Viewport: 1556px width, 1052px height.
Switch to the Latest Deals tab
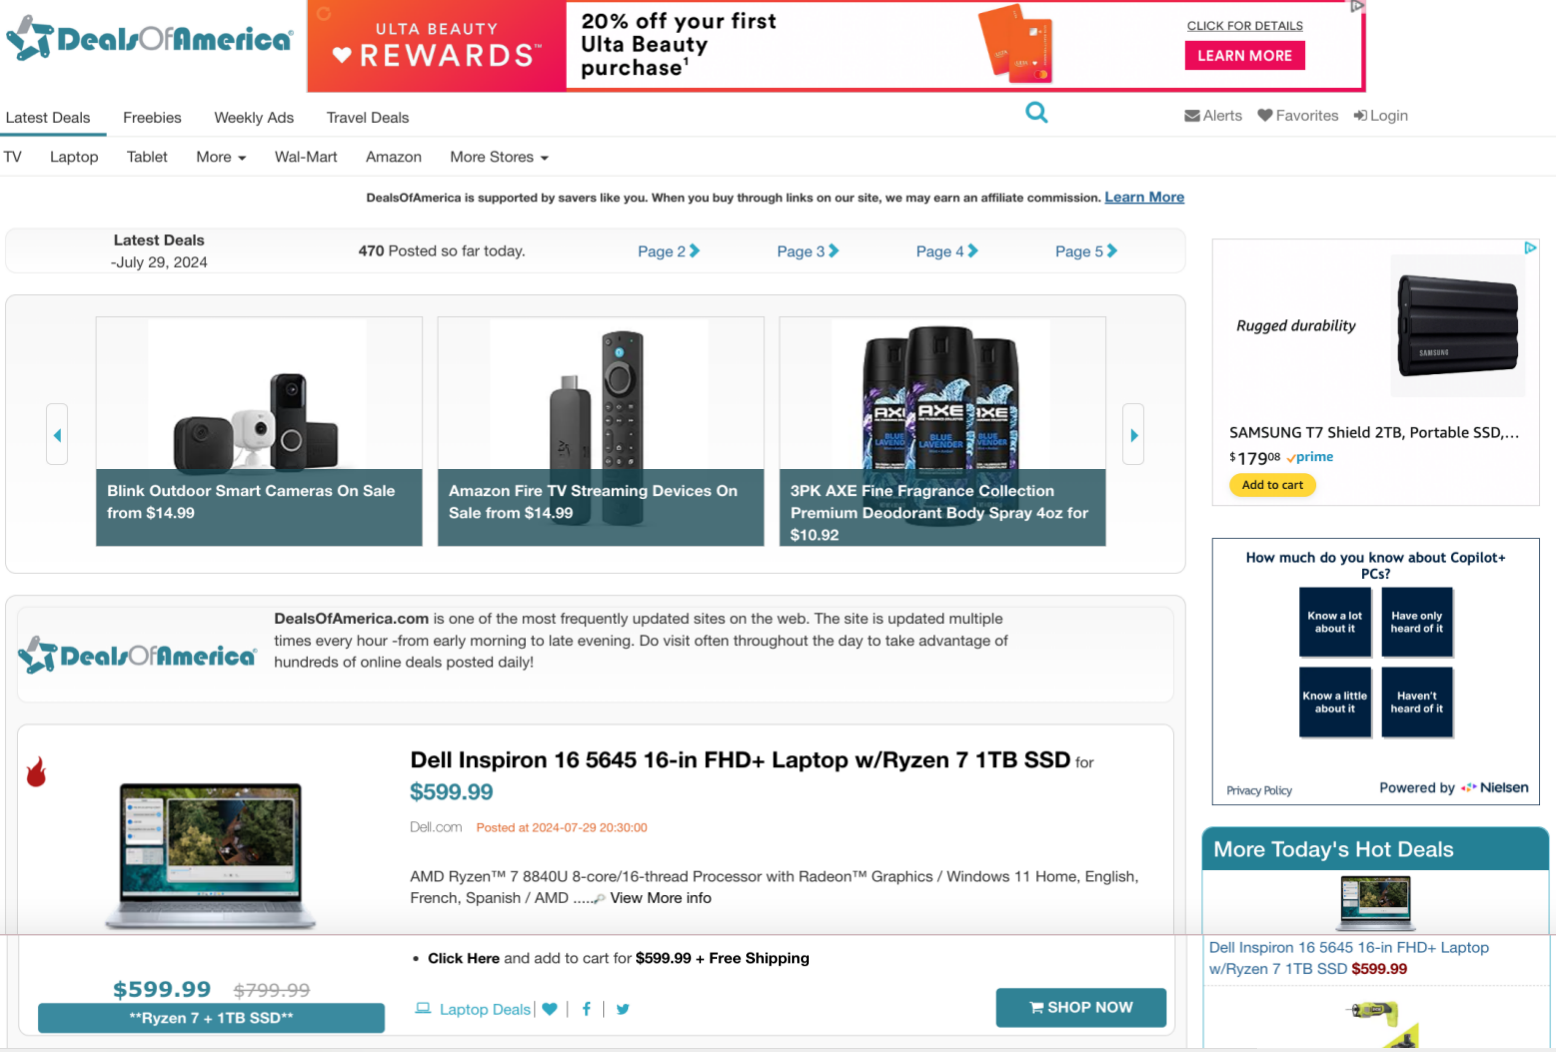[x=48, y=118]
